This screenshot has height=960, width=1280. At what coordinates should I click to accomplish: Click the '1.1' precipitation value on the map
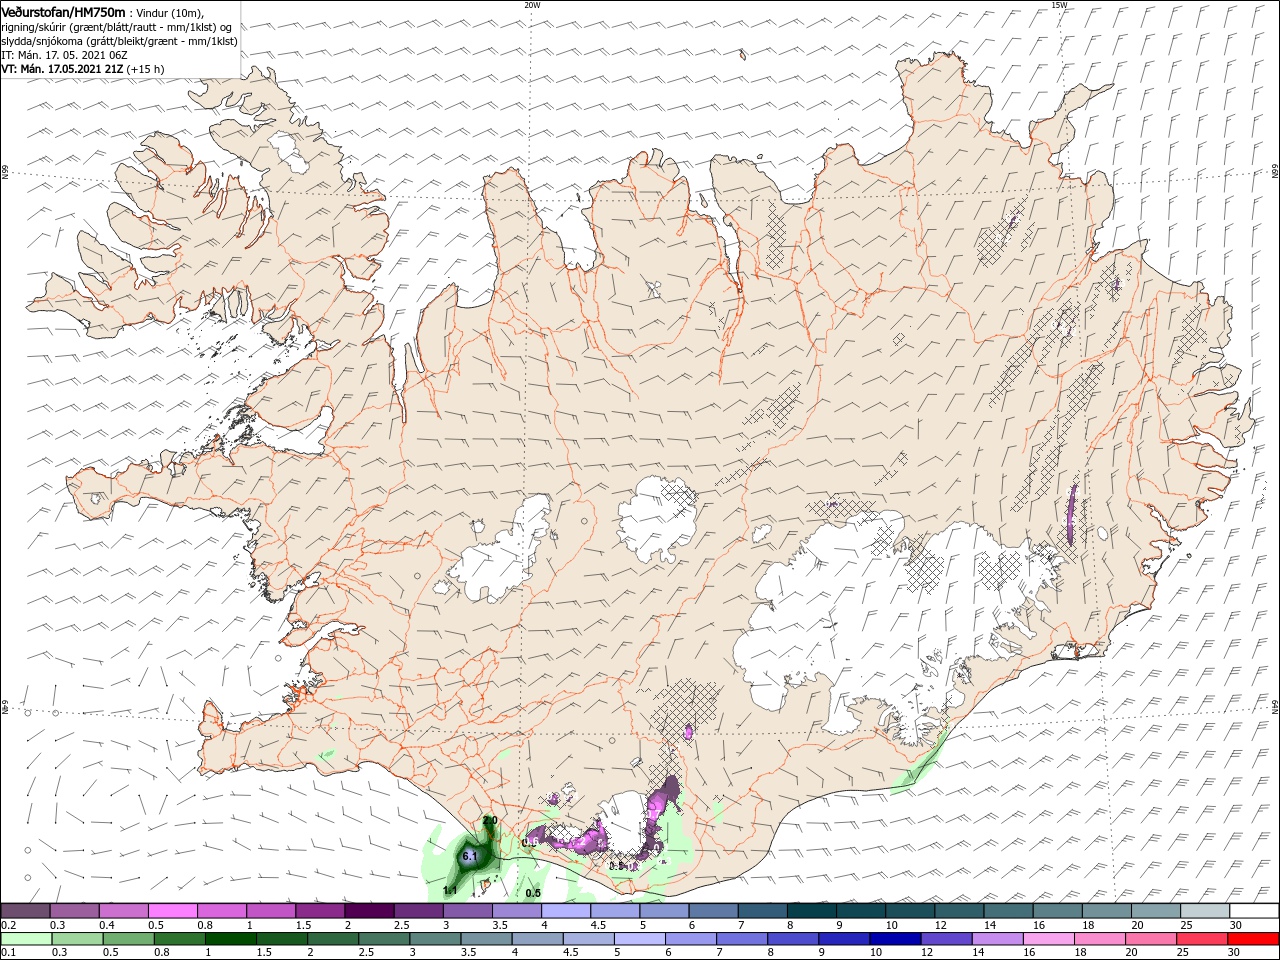pyautogui.click(x=450, y=890)
